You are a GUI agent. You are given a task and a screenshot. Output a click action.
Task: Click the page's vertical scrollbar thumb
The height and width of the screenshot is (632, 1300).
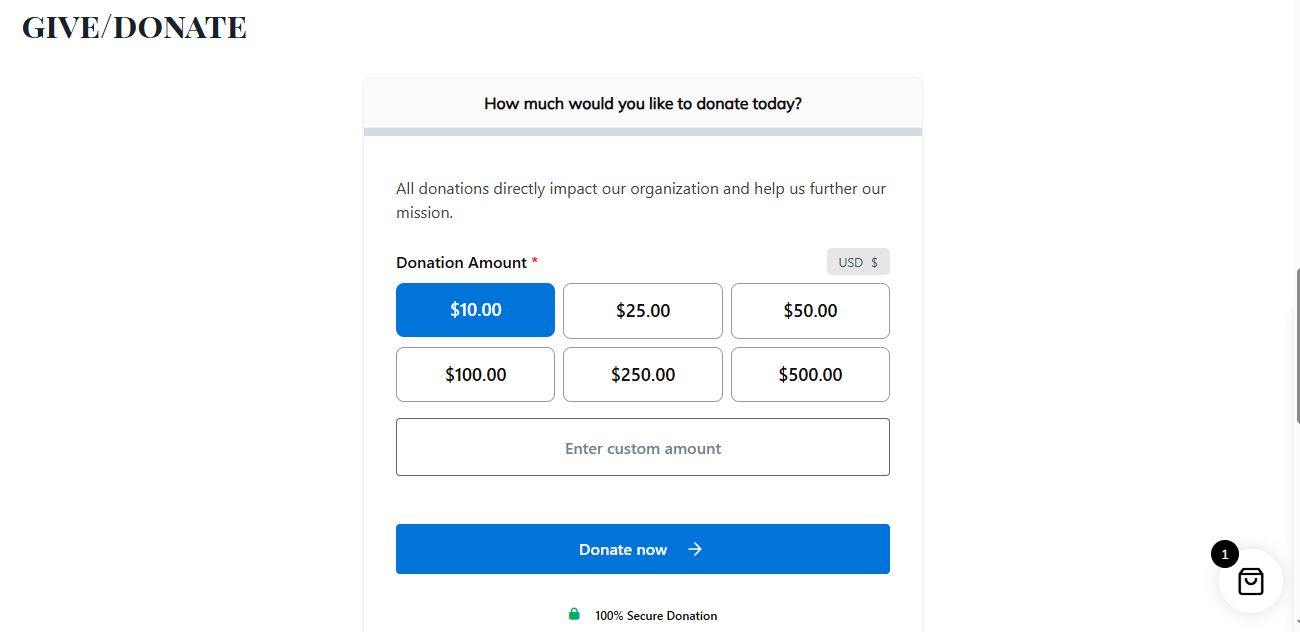(x=1297, y=345)
